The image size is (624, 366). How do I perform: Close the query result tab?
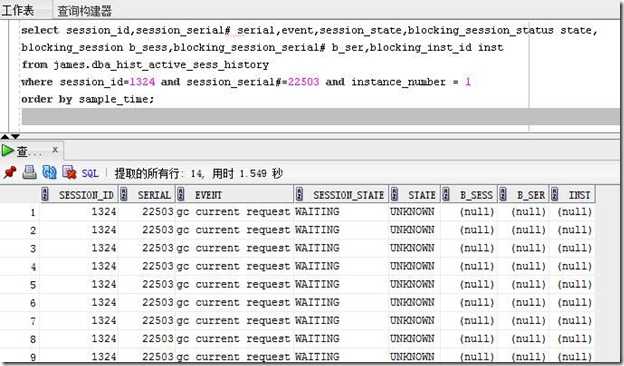coord(55,150)
